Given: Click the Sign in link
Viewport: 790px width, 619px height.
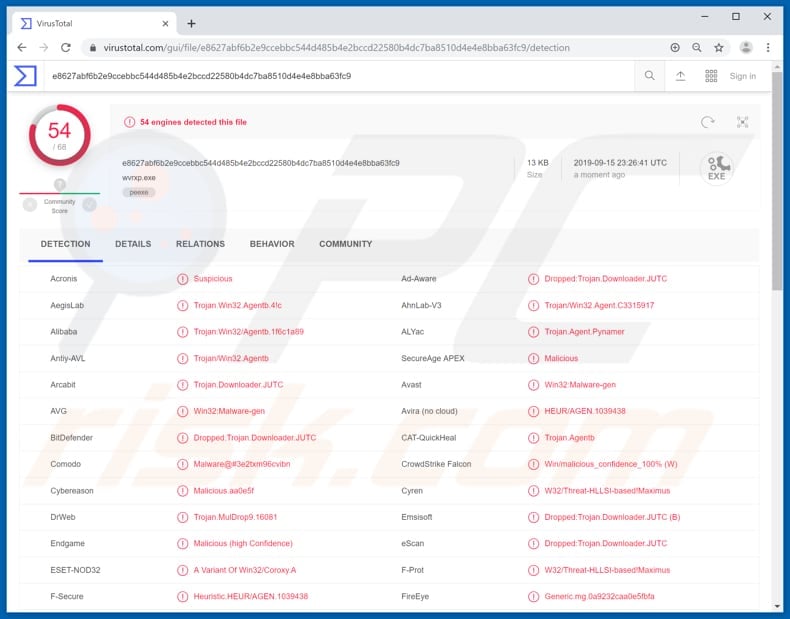Looking at the screenshot, I should (743, 76).
